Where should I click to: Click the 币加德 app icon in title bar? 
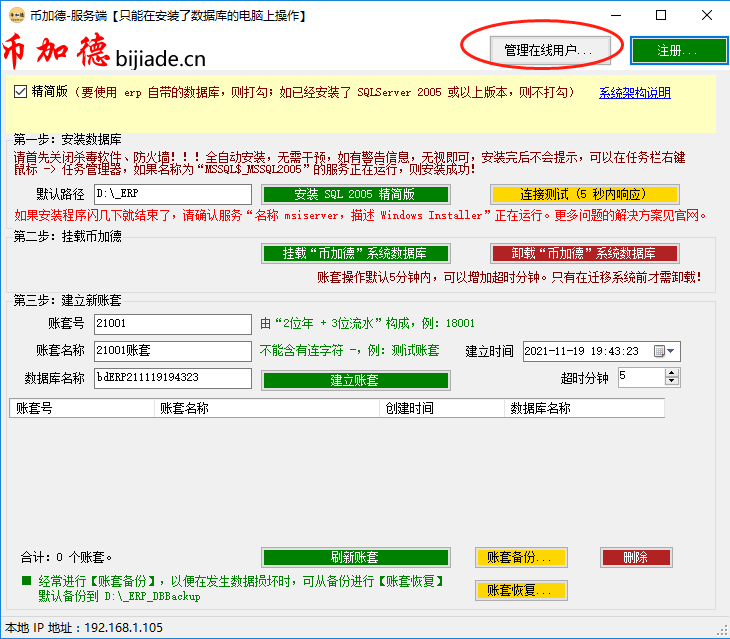15,16
